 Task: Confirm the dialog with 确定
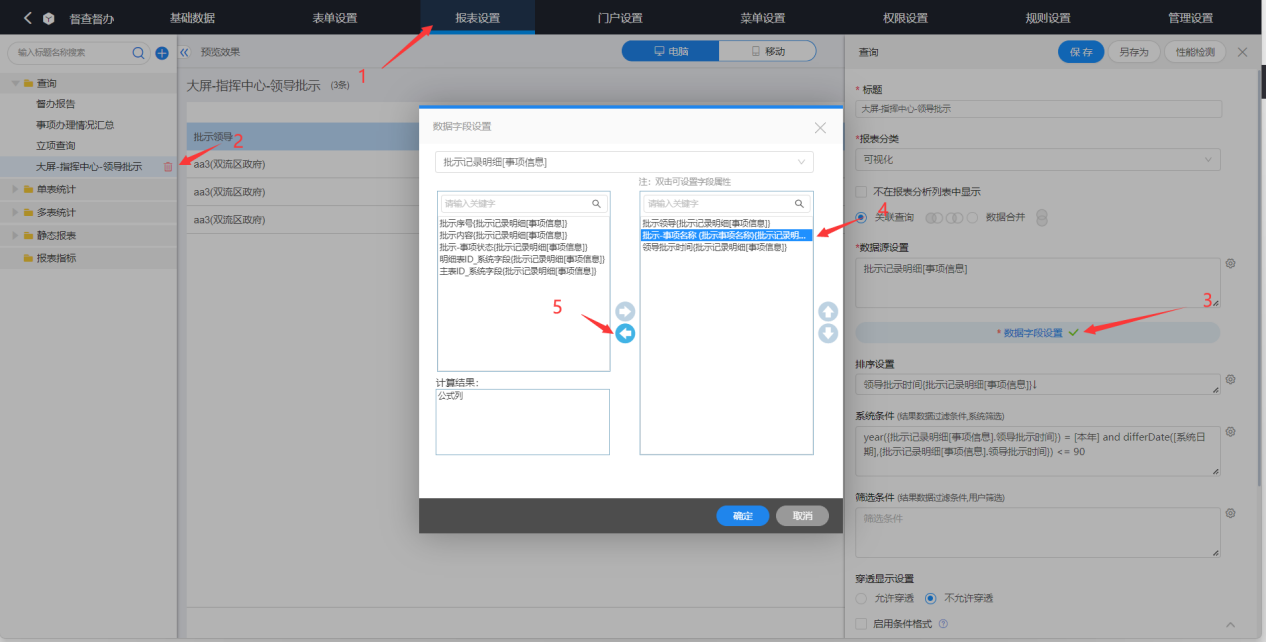742,516
